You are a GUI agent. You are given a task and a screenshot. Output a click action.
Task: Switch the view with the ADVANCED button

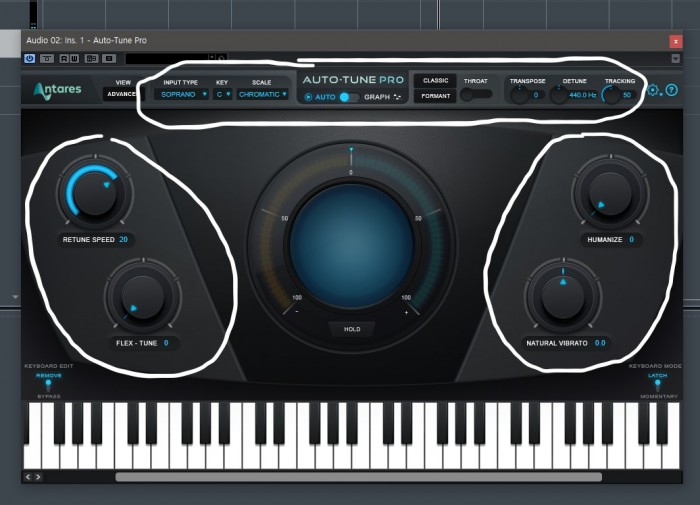click(x=121, y=94)
